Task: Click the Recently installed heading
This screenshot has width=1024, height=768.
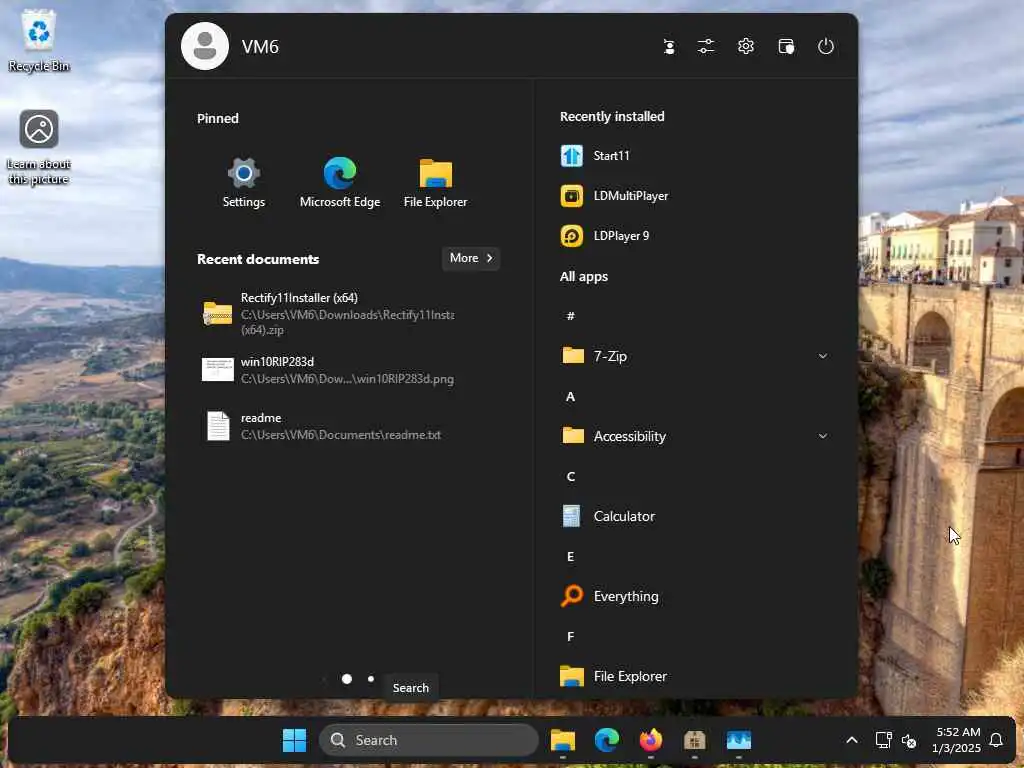Action: pos(612,116)
